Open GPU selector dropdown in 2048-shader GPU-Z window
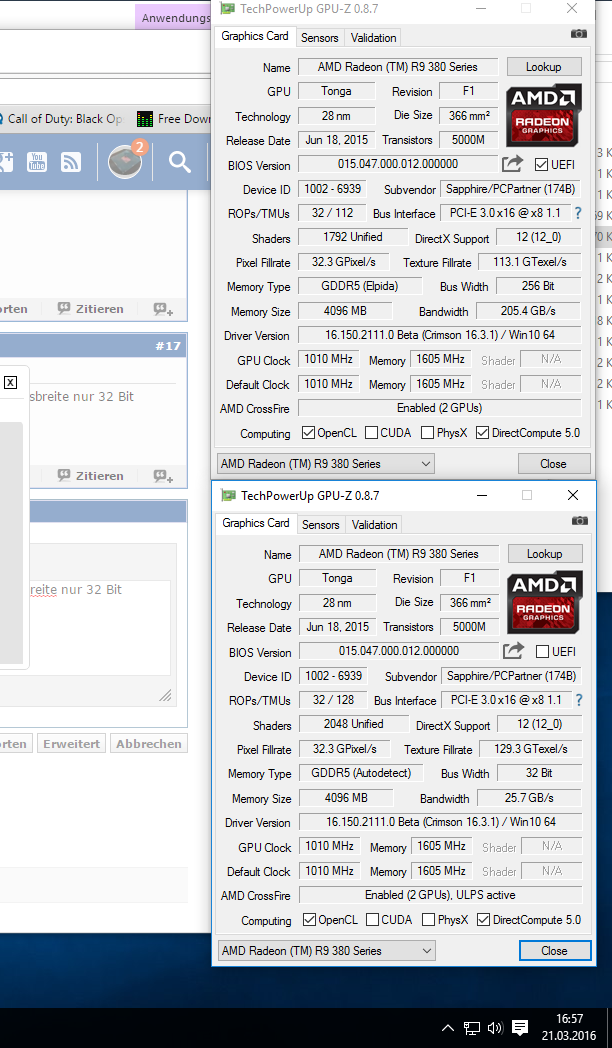The image size is (612, 1048). coord(327,950)
